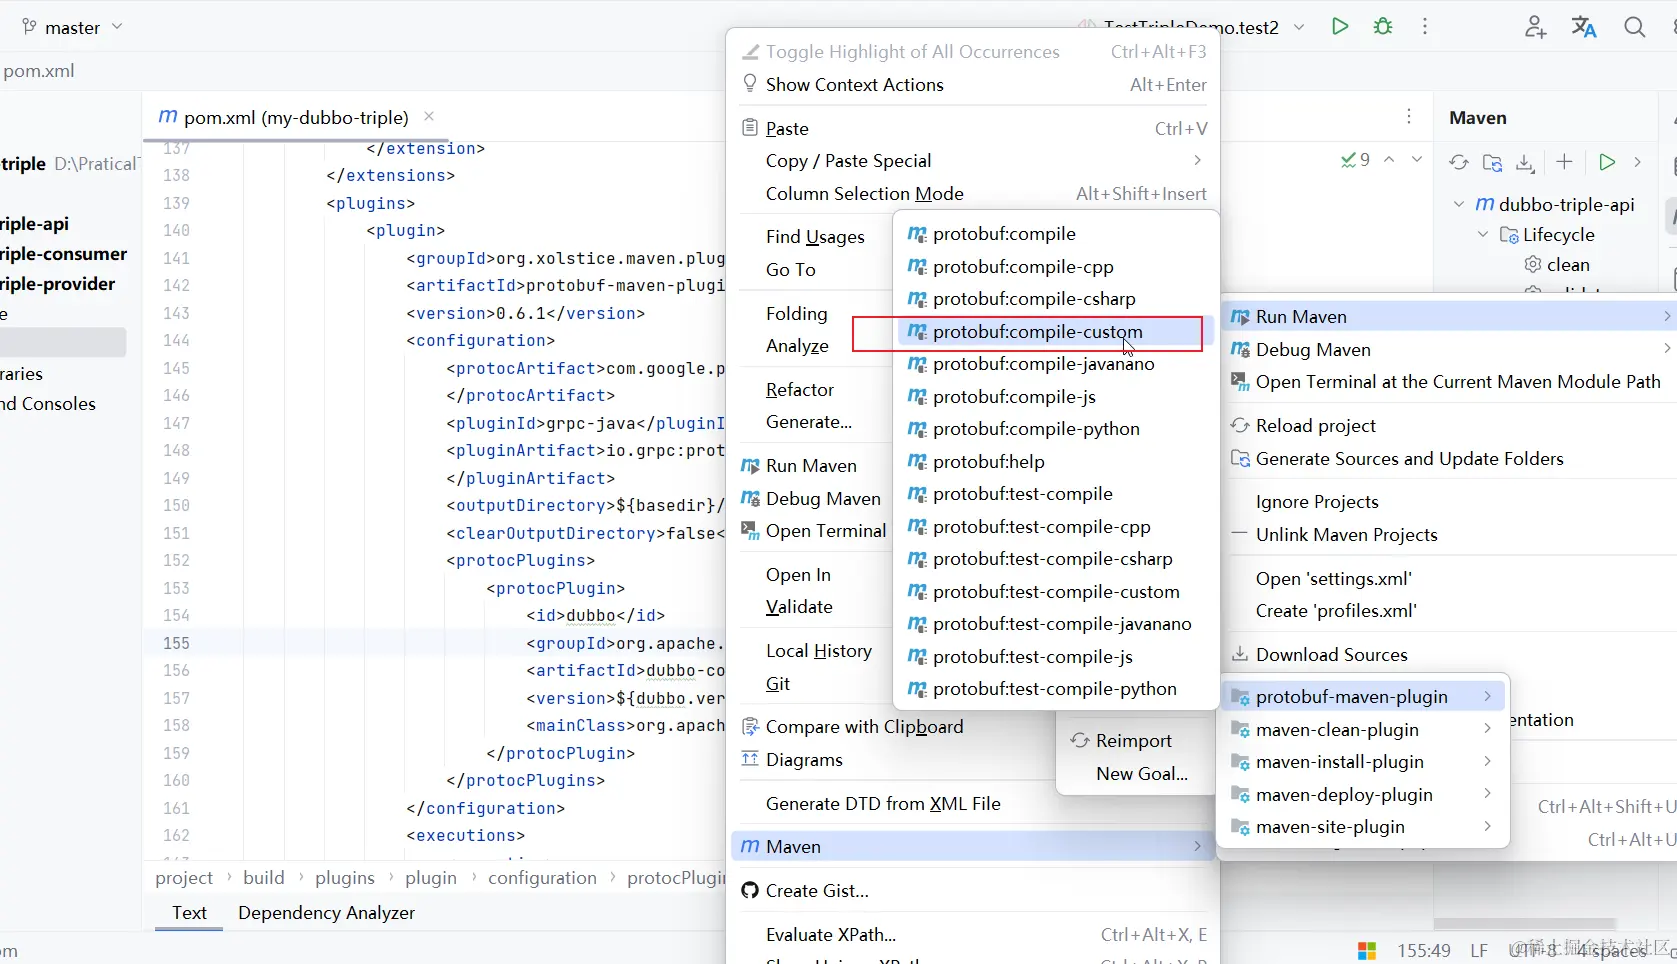Start debugging with the bug icon
Image resolution: width=1677 pixels, height=964 pixels.
tap(1383, 27)
